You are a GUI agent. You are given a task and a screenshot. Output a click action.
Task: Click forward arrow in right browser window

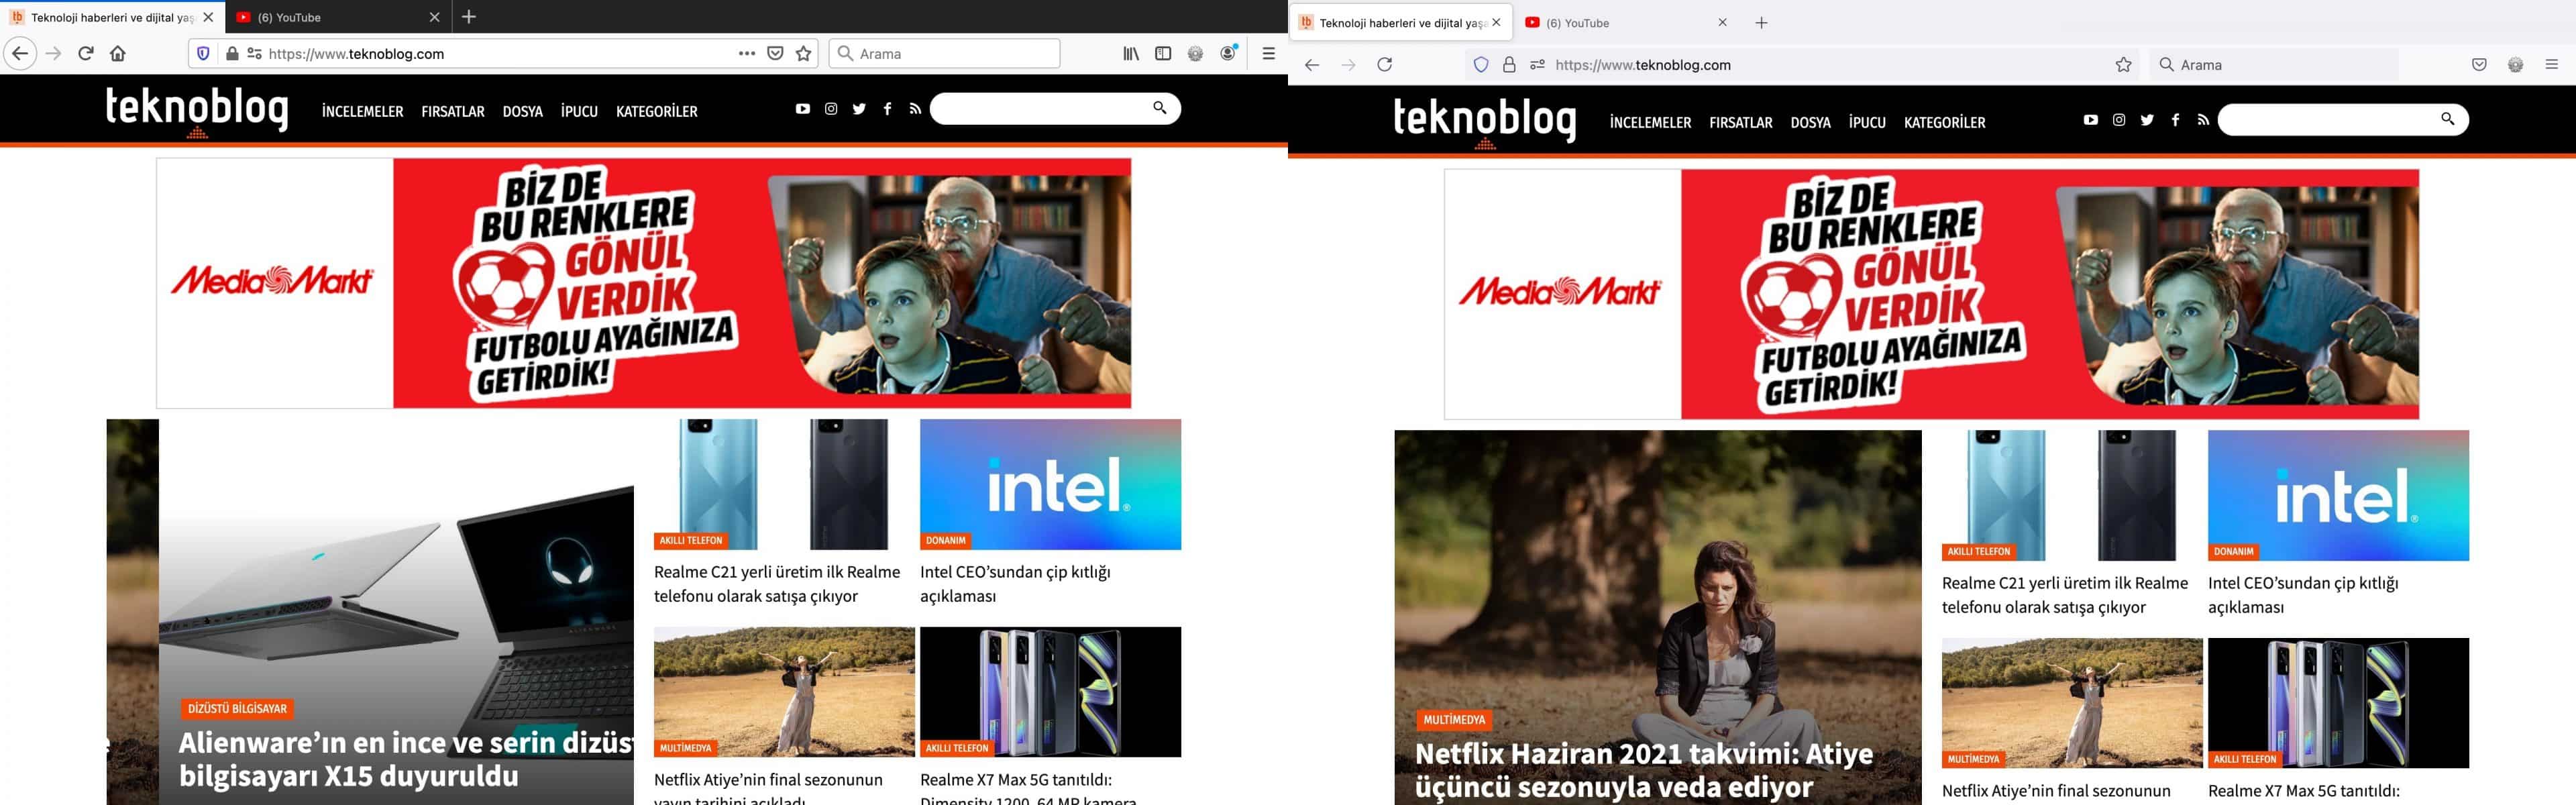pyautogui.click(x=1348, y=65)
